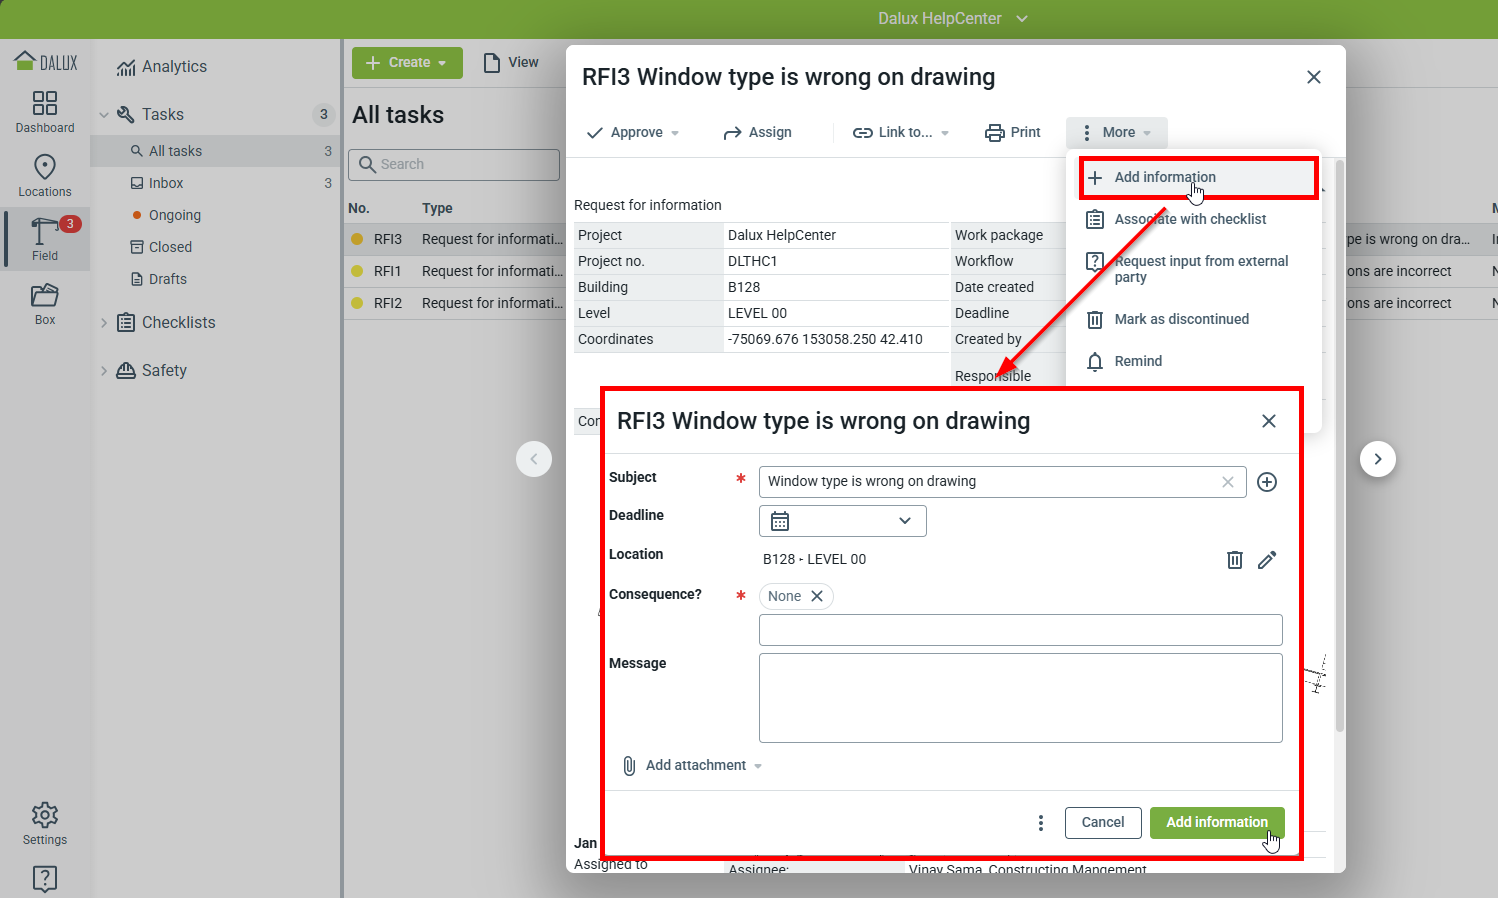The image size is (1498, 898).
Task: Open the Deadline date picker dropdown
Action: click(x=842, y=521)
